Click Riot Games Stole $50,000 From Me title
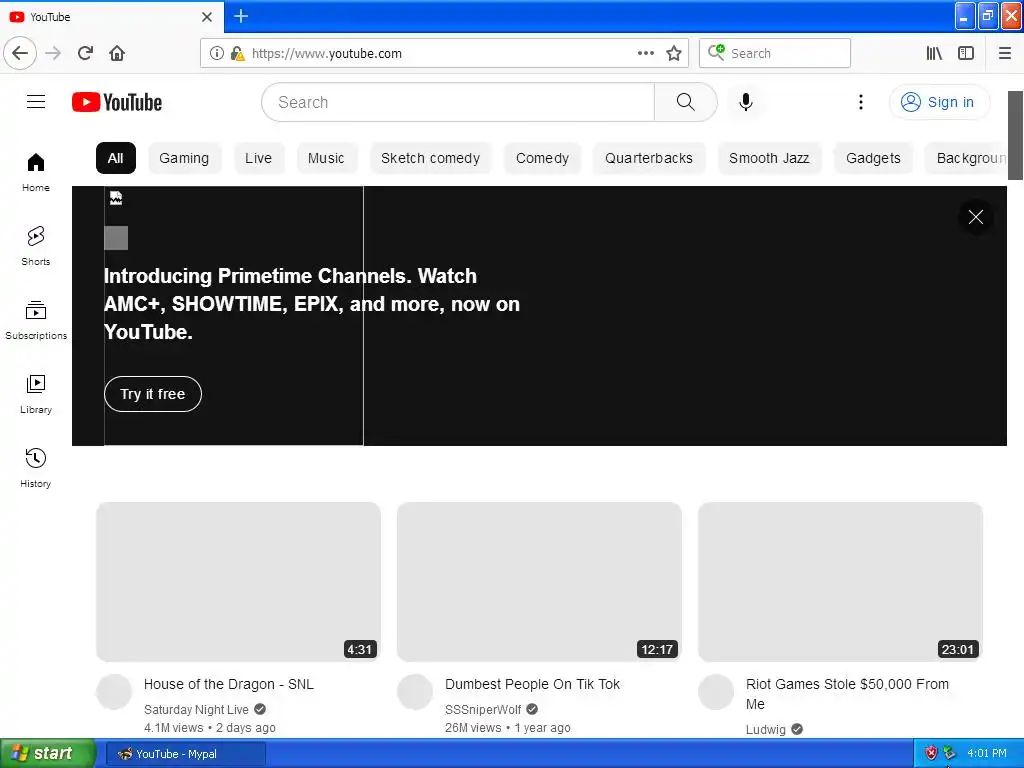The width and height of the screenshot is (1024, 768). (x=847, y=694)
